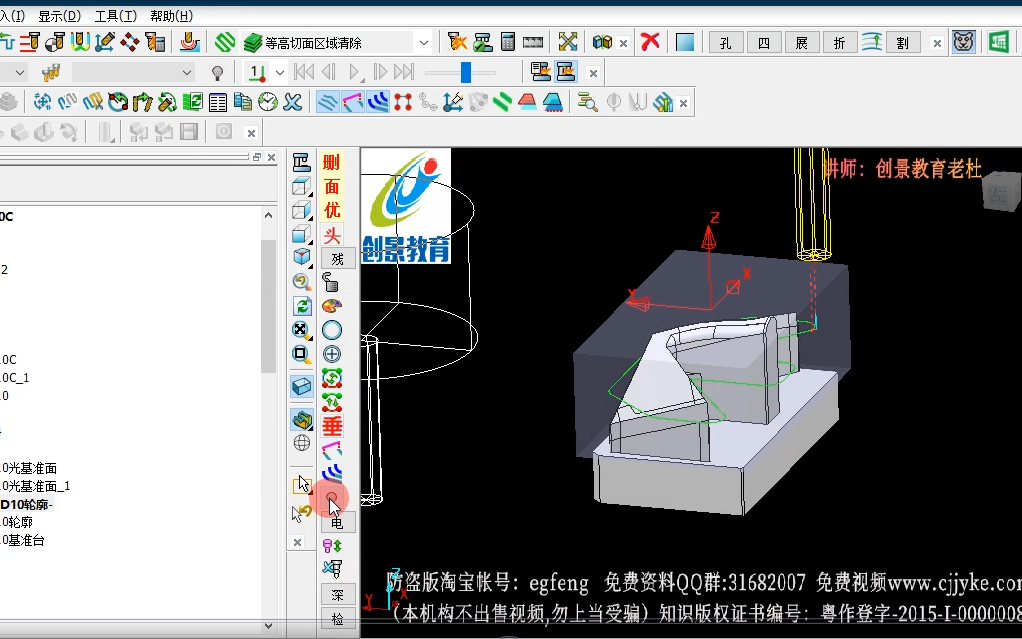
Task: Click the 电 button
Action: coord(338,522)
